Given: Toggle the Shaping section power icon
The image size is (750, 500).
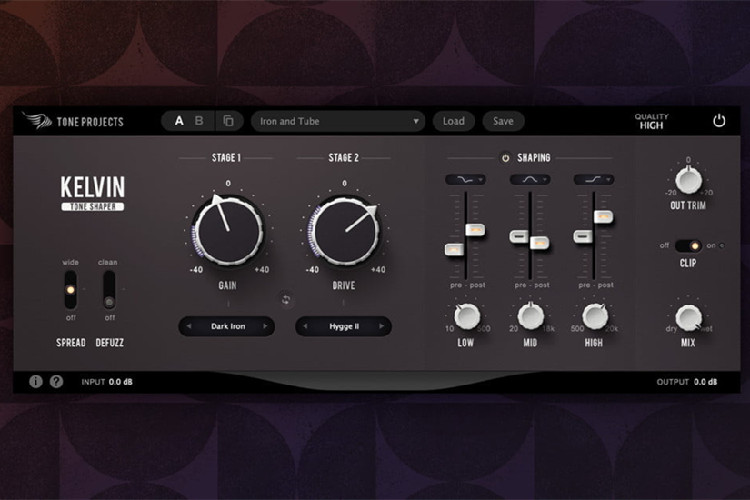Looking at the screenshot, I should tap(505, 158).
